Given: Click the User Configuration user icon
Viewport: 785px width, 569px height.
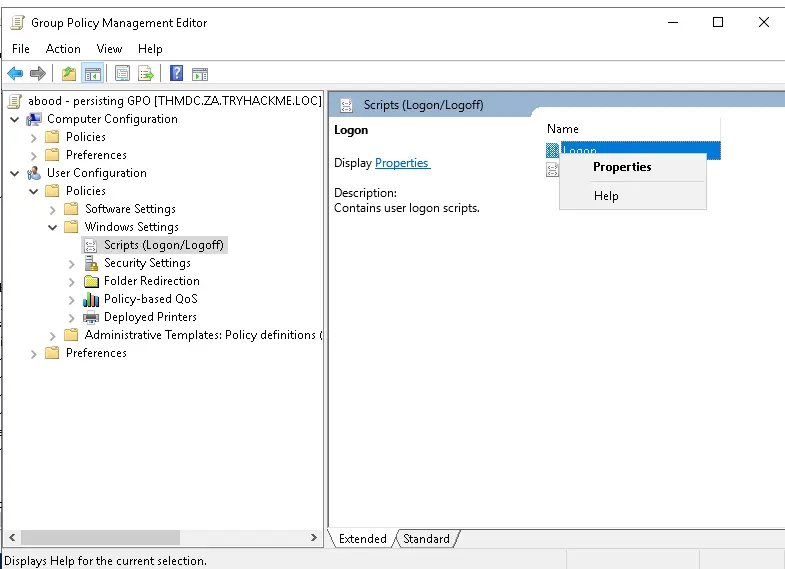Looking at the screenshot, I should click(34, 173).
